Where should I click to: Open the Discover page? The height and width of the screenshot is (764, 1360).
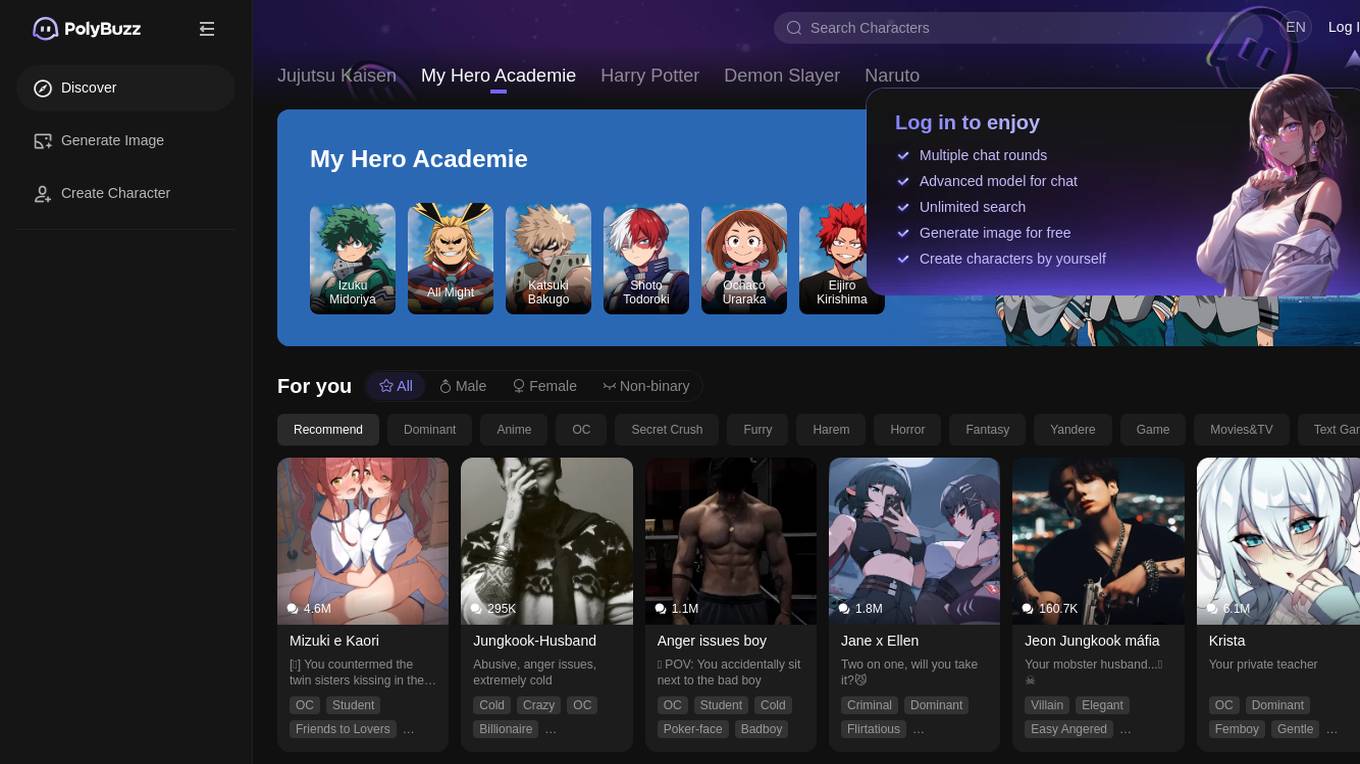pos(126,88)
